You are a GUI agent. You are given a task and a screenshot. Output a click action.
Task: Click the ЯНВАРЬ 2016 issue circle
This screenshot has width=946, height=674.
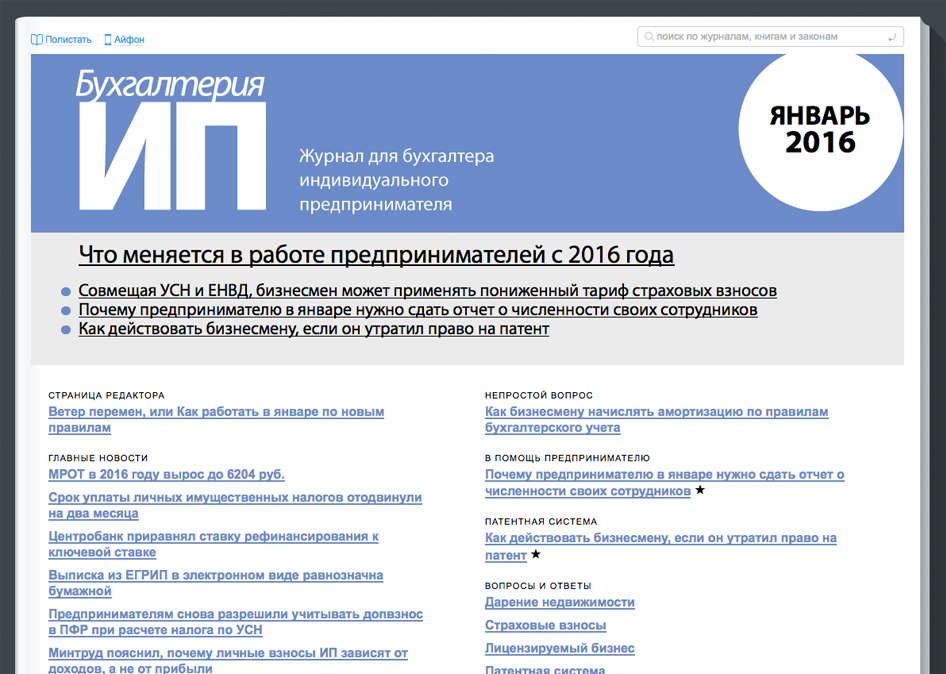coord(820,129)
